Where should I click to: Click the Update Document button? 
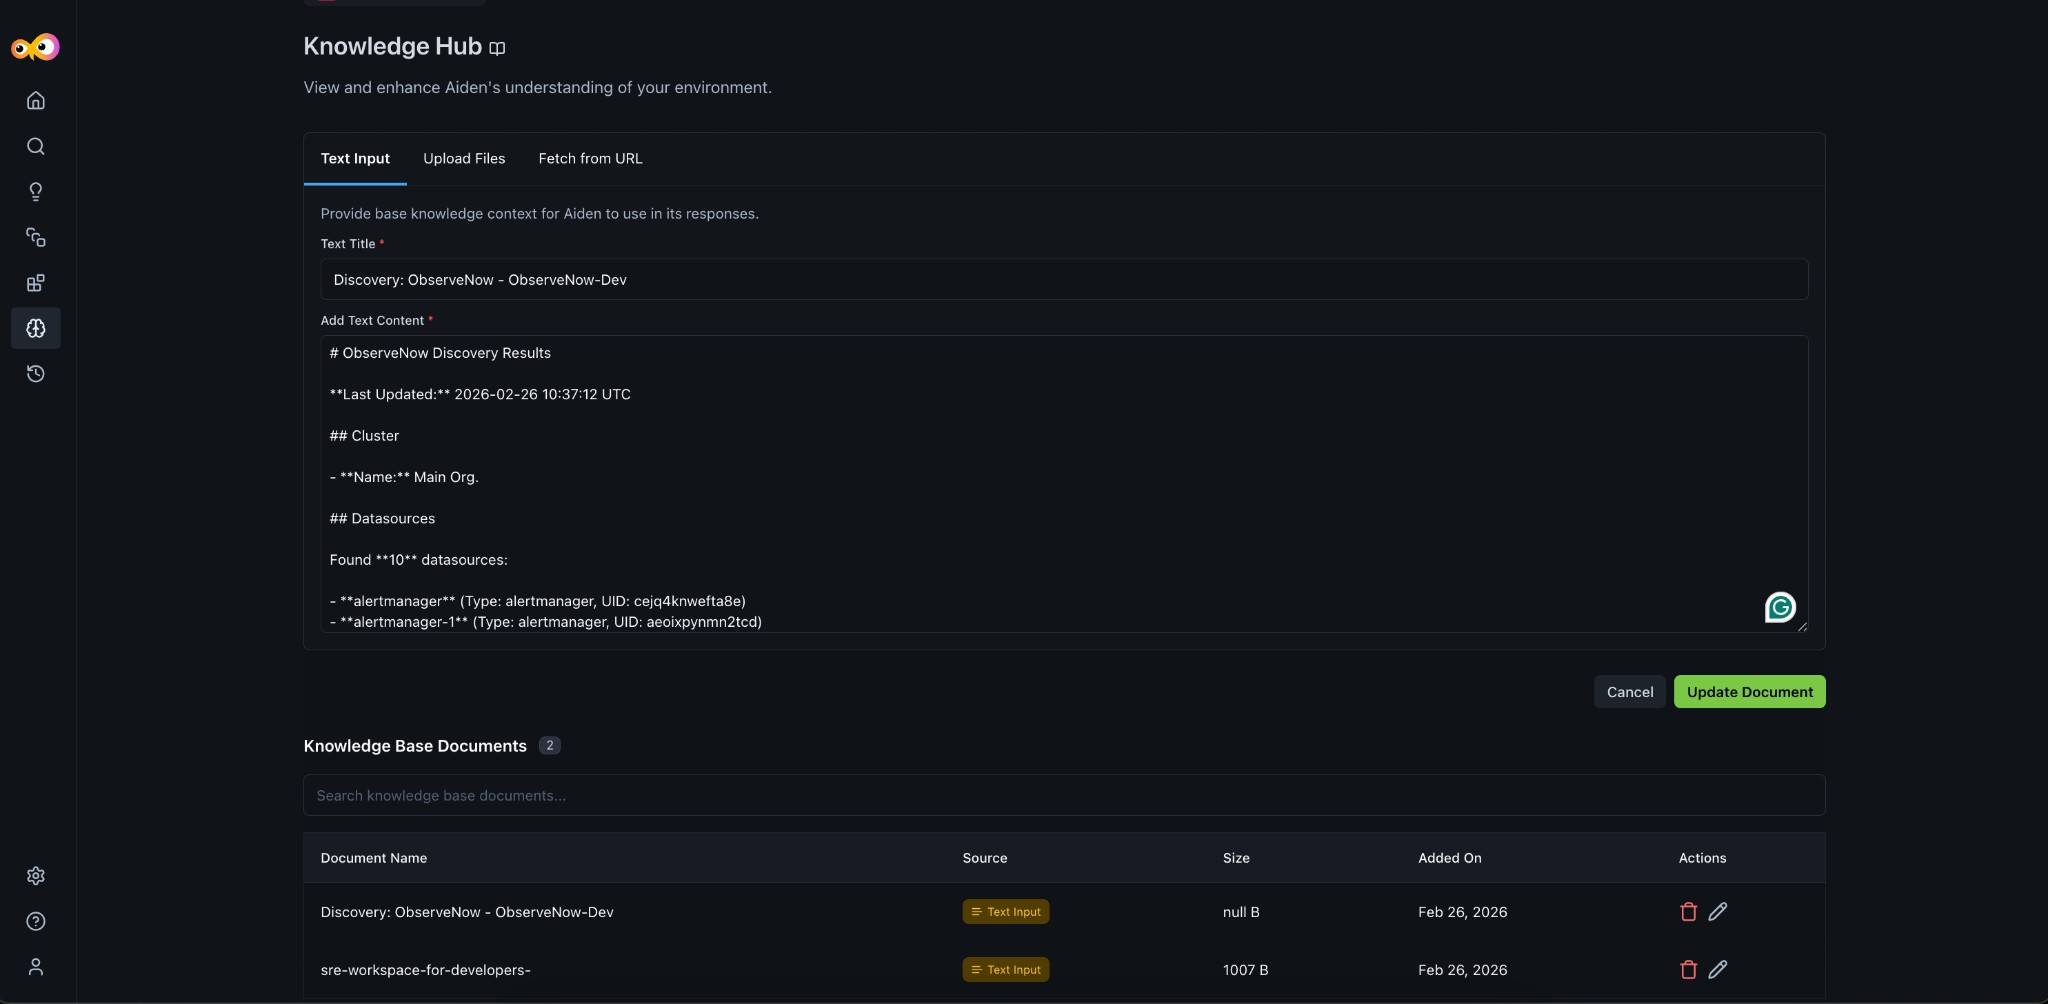coord(1749,692)
